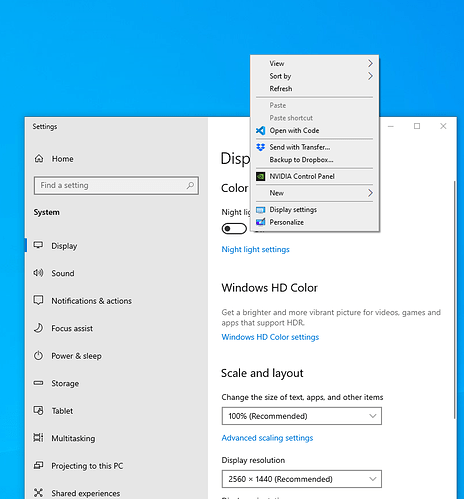The image size is (464, 499).
Task: Click the Home icon in Settings sidebar
Action: 39,159
